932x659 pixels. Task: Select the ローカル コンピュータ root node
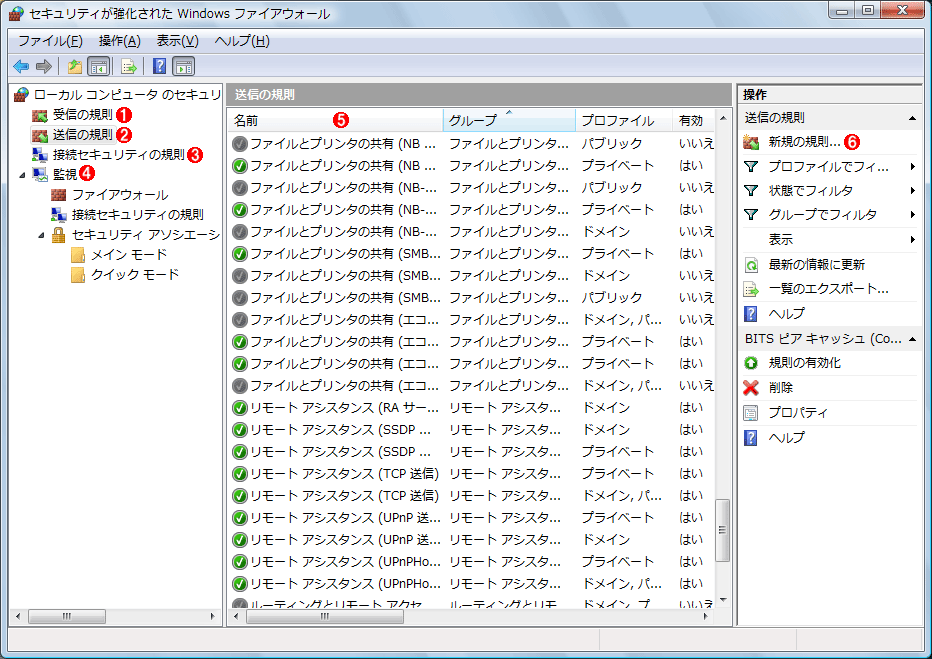coord(128,94)
